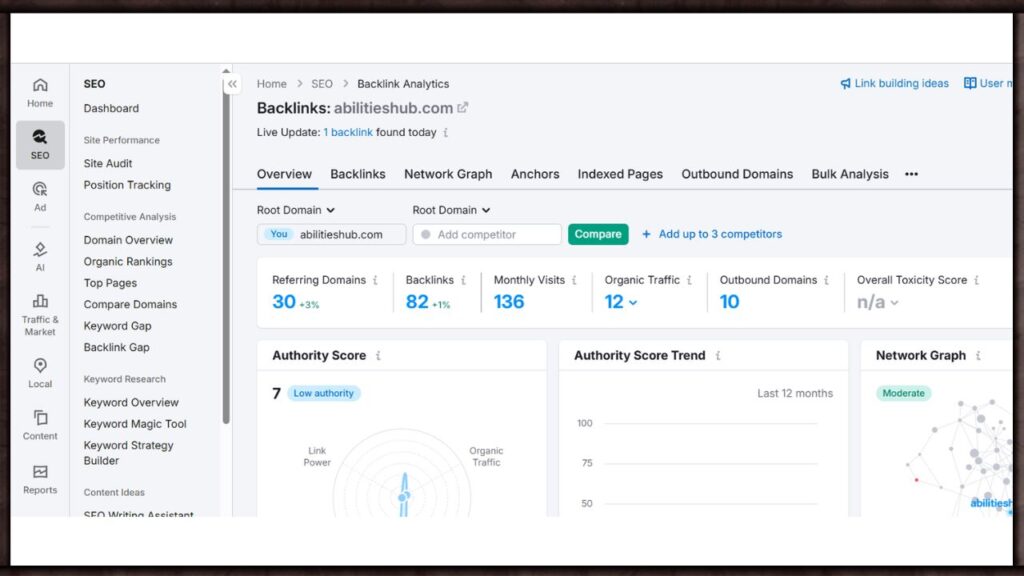Image resolution: width=1024 pixels, height=576 pixels.
Task: Open Dashboard in SEO menu
Action: coord(111,108)
